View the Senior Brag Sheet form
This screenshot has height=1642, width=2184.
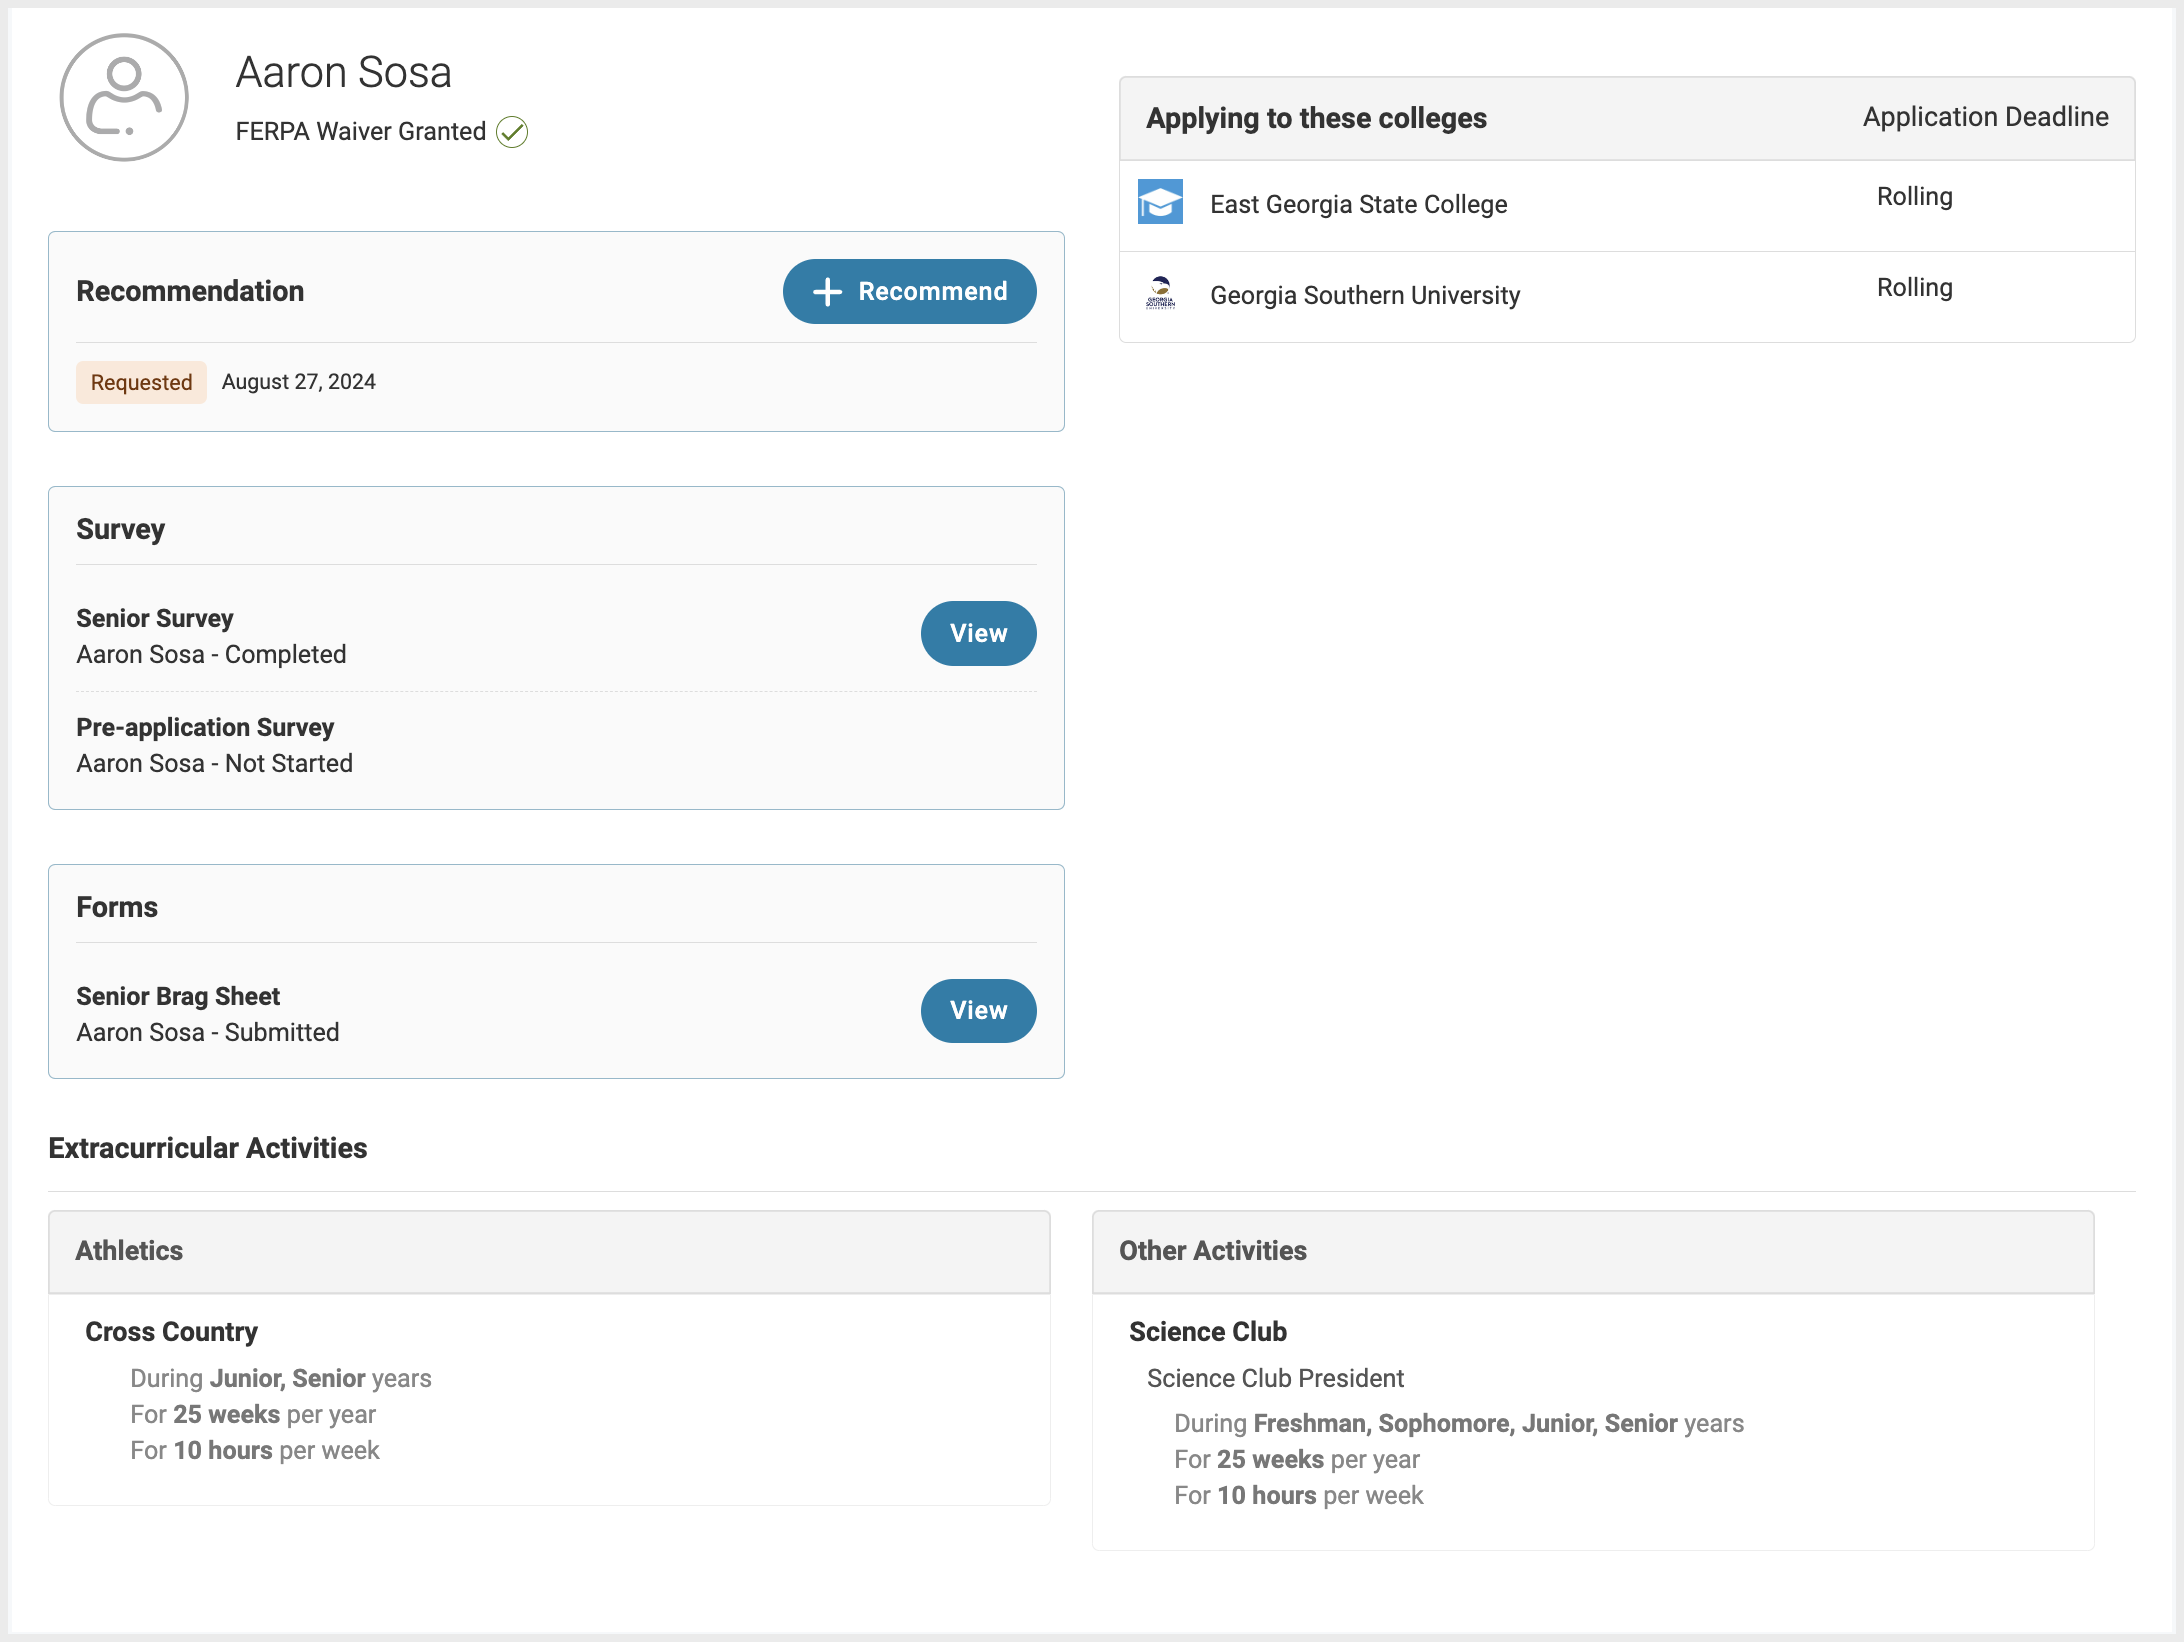click(978, 1011)
